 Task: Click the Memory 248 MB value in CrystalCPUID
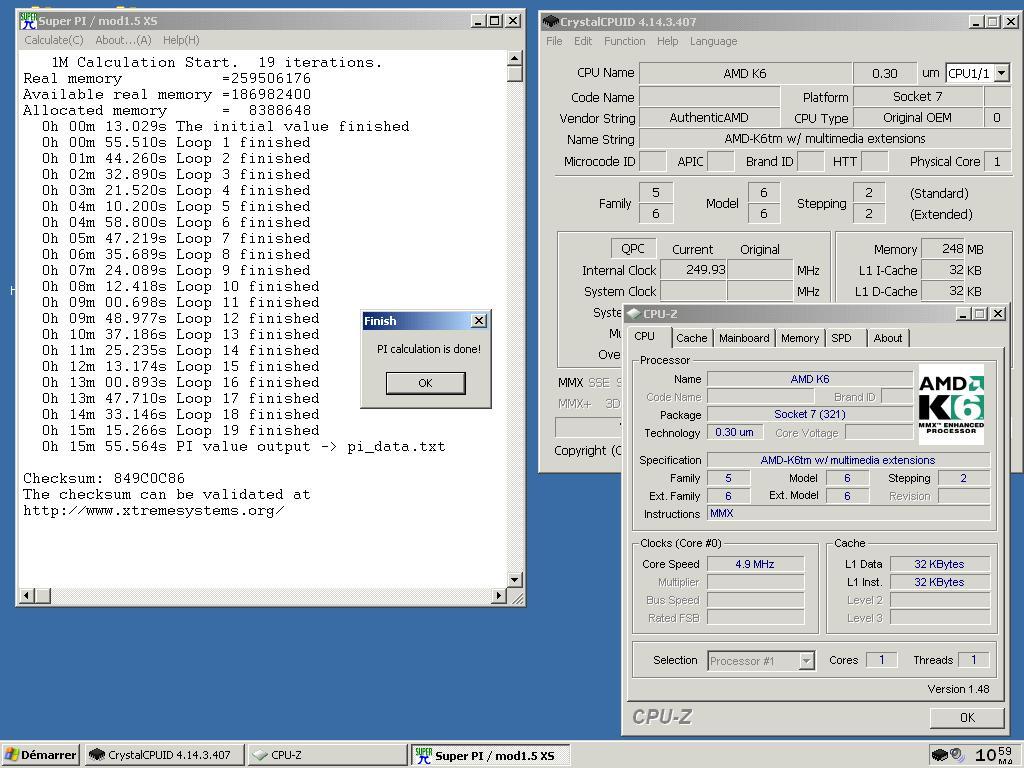coord(943,249)
